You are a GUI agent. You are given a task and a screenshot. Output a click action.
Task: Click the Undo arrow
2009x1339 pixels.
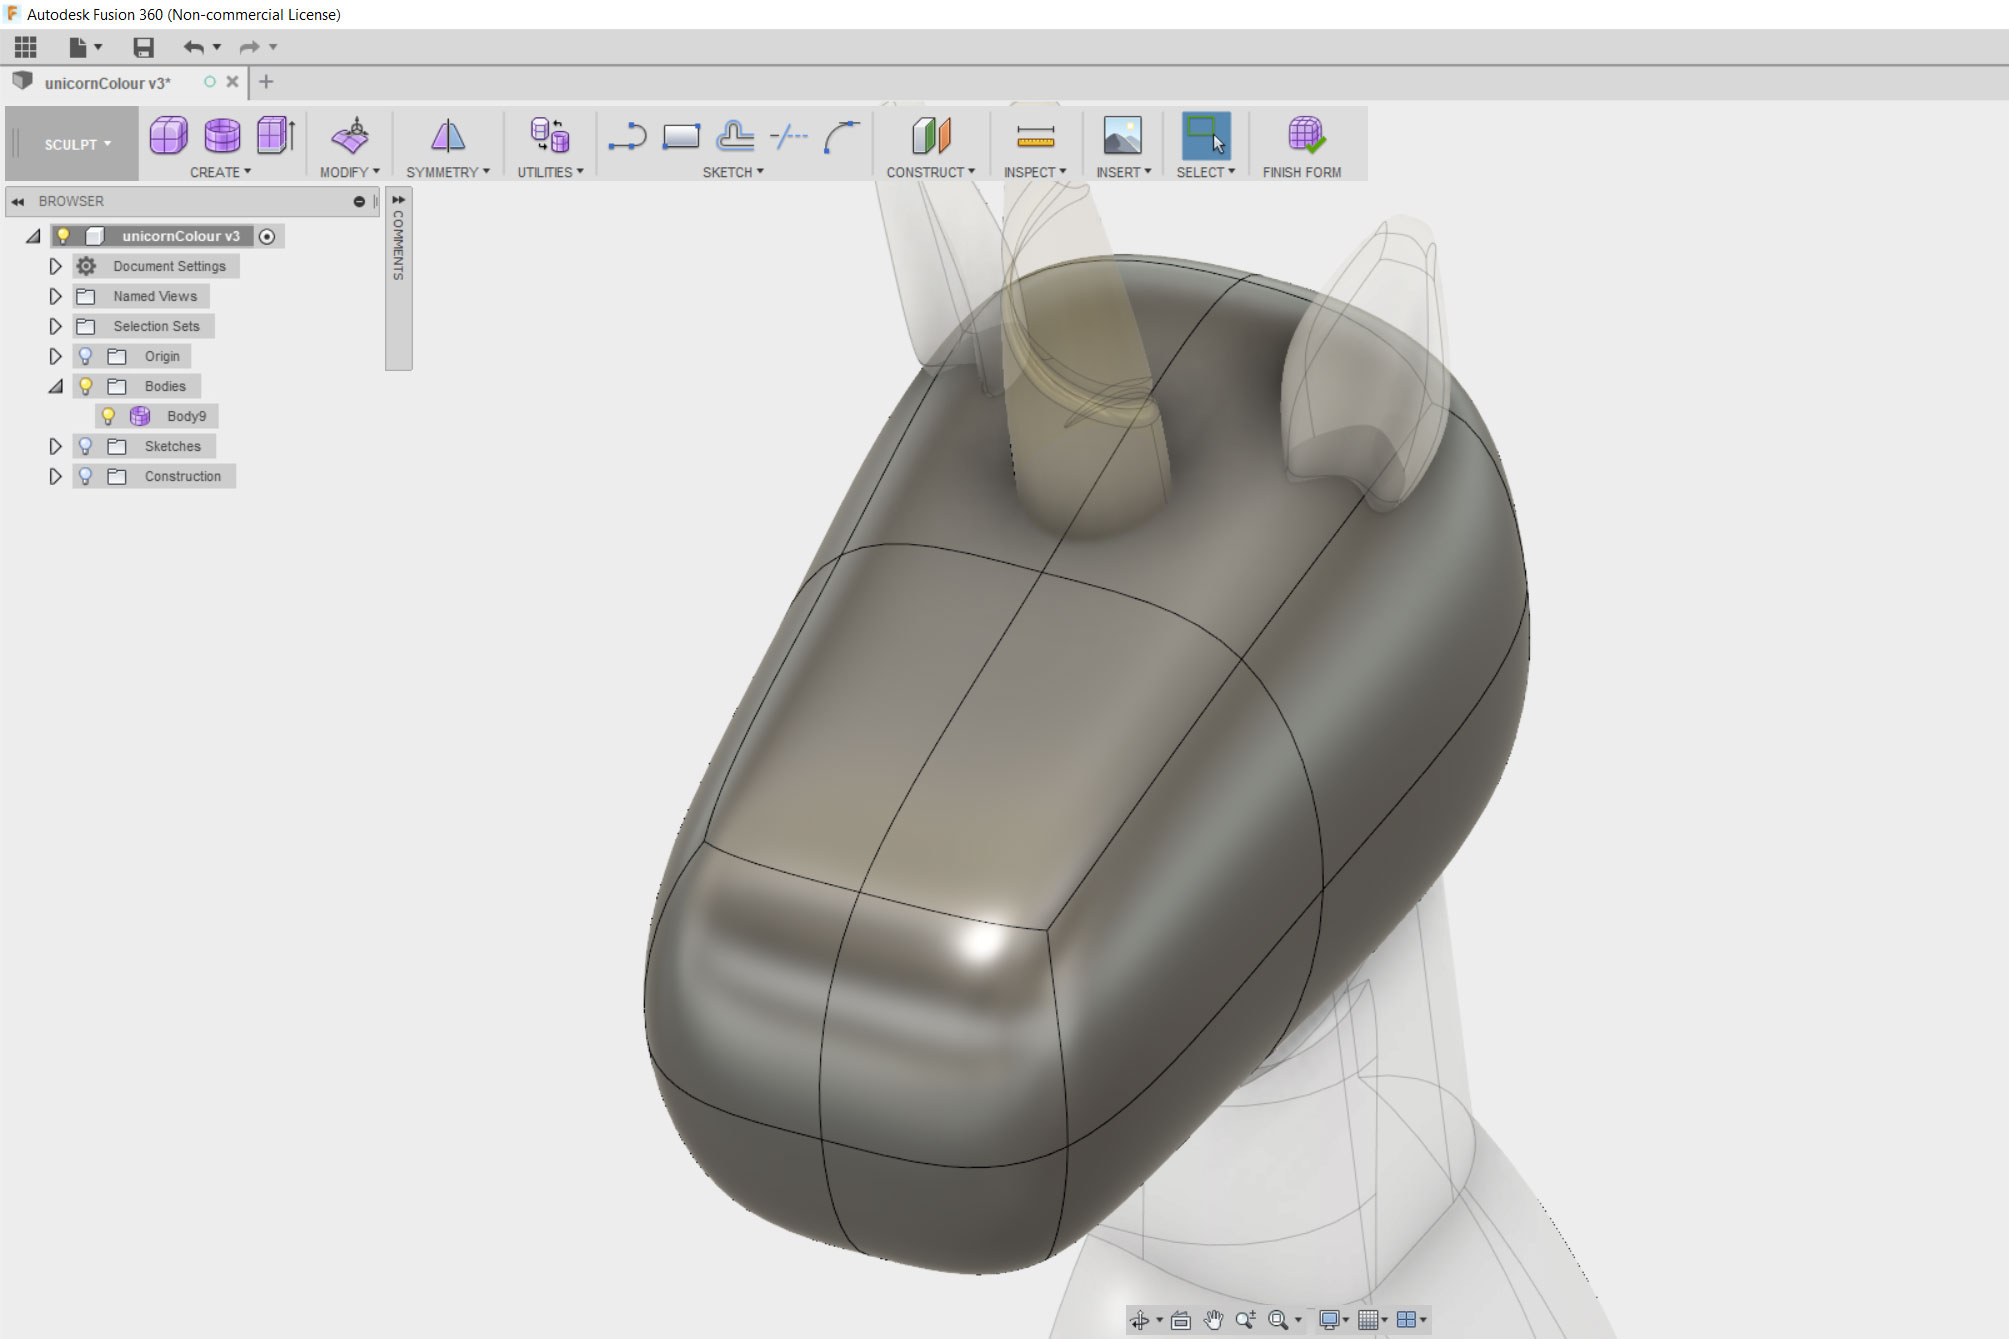tap(194, 47)
